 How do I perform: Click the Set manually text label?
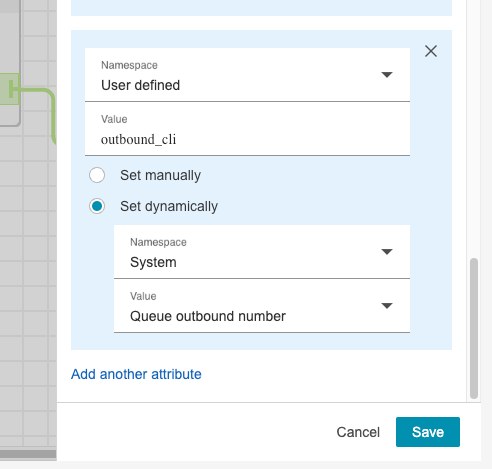(x=160, y=175)
